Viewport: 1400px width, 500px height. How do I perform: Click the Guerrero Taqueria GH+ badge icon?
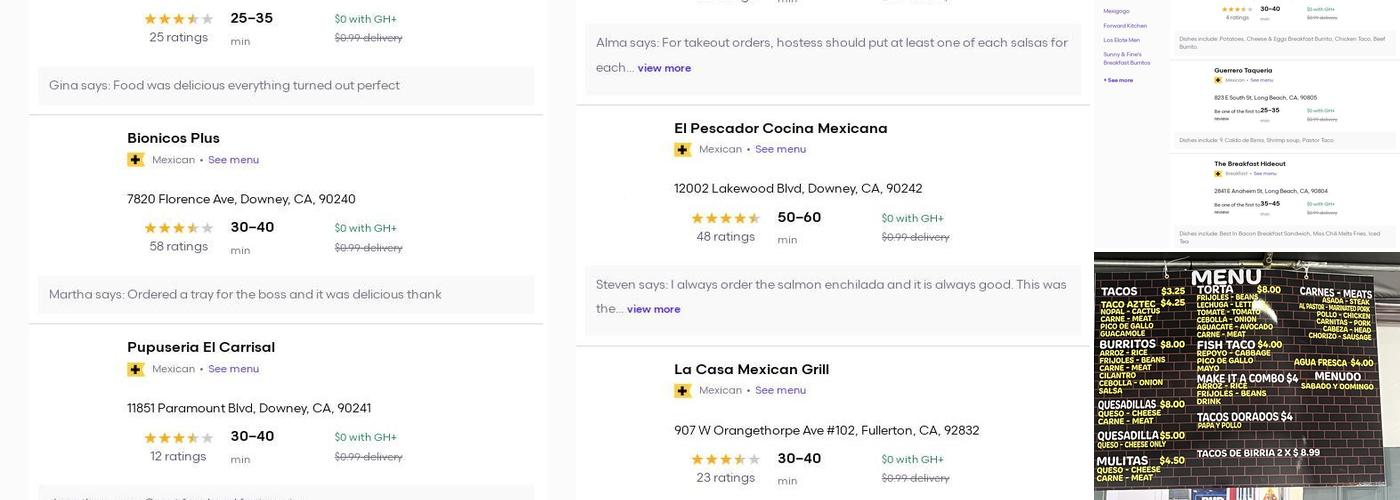1218,80
